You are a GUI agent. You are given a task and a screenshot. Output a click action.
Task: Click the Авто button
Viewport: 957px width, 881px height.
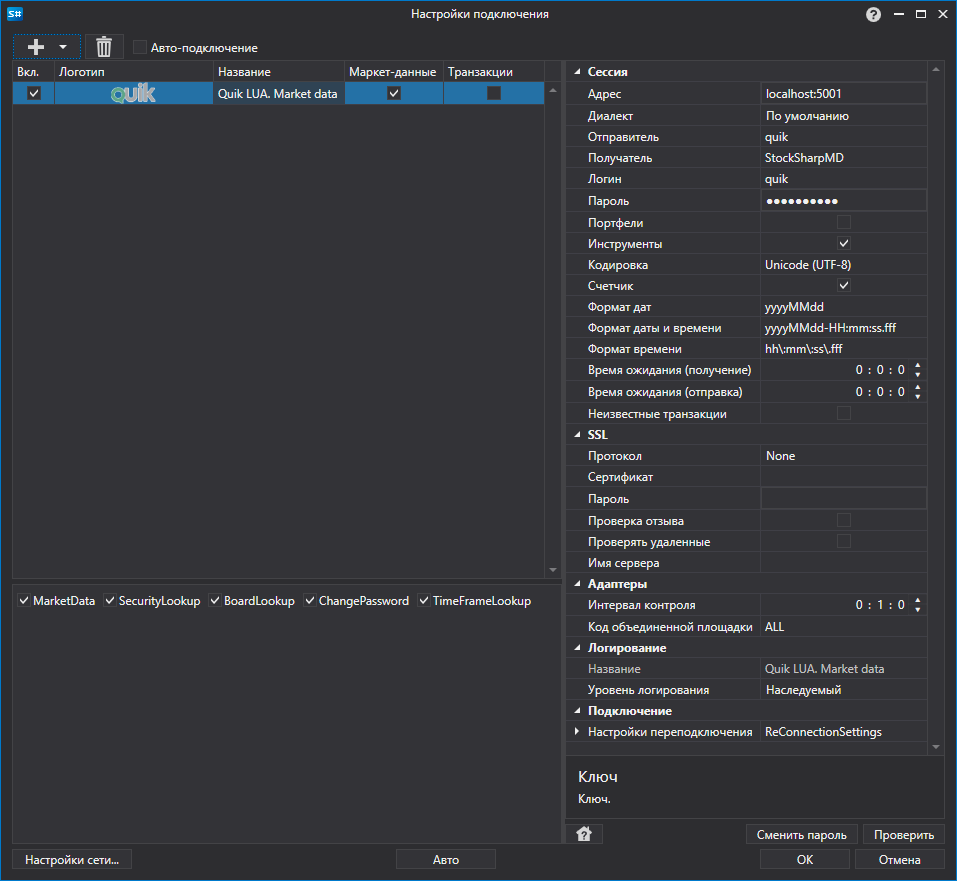coord(446,860)
